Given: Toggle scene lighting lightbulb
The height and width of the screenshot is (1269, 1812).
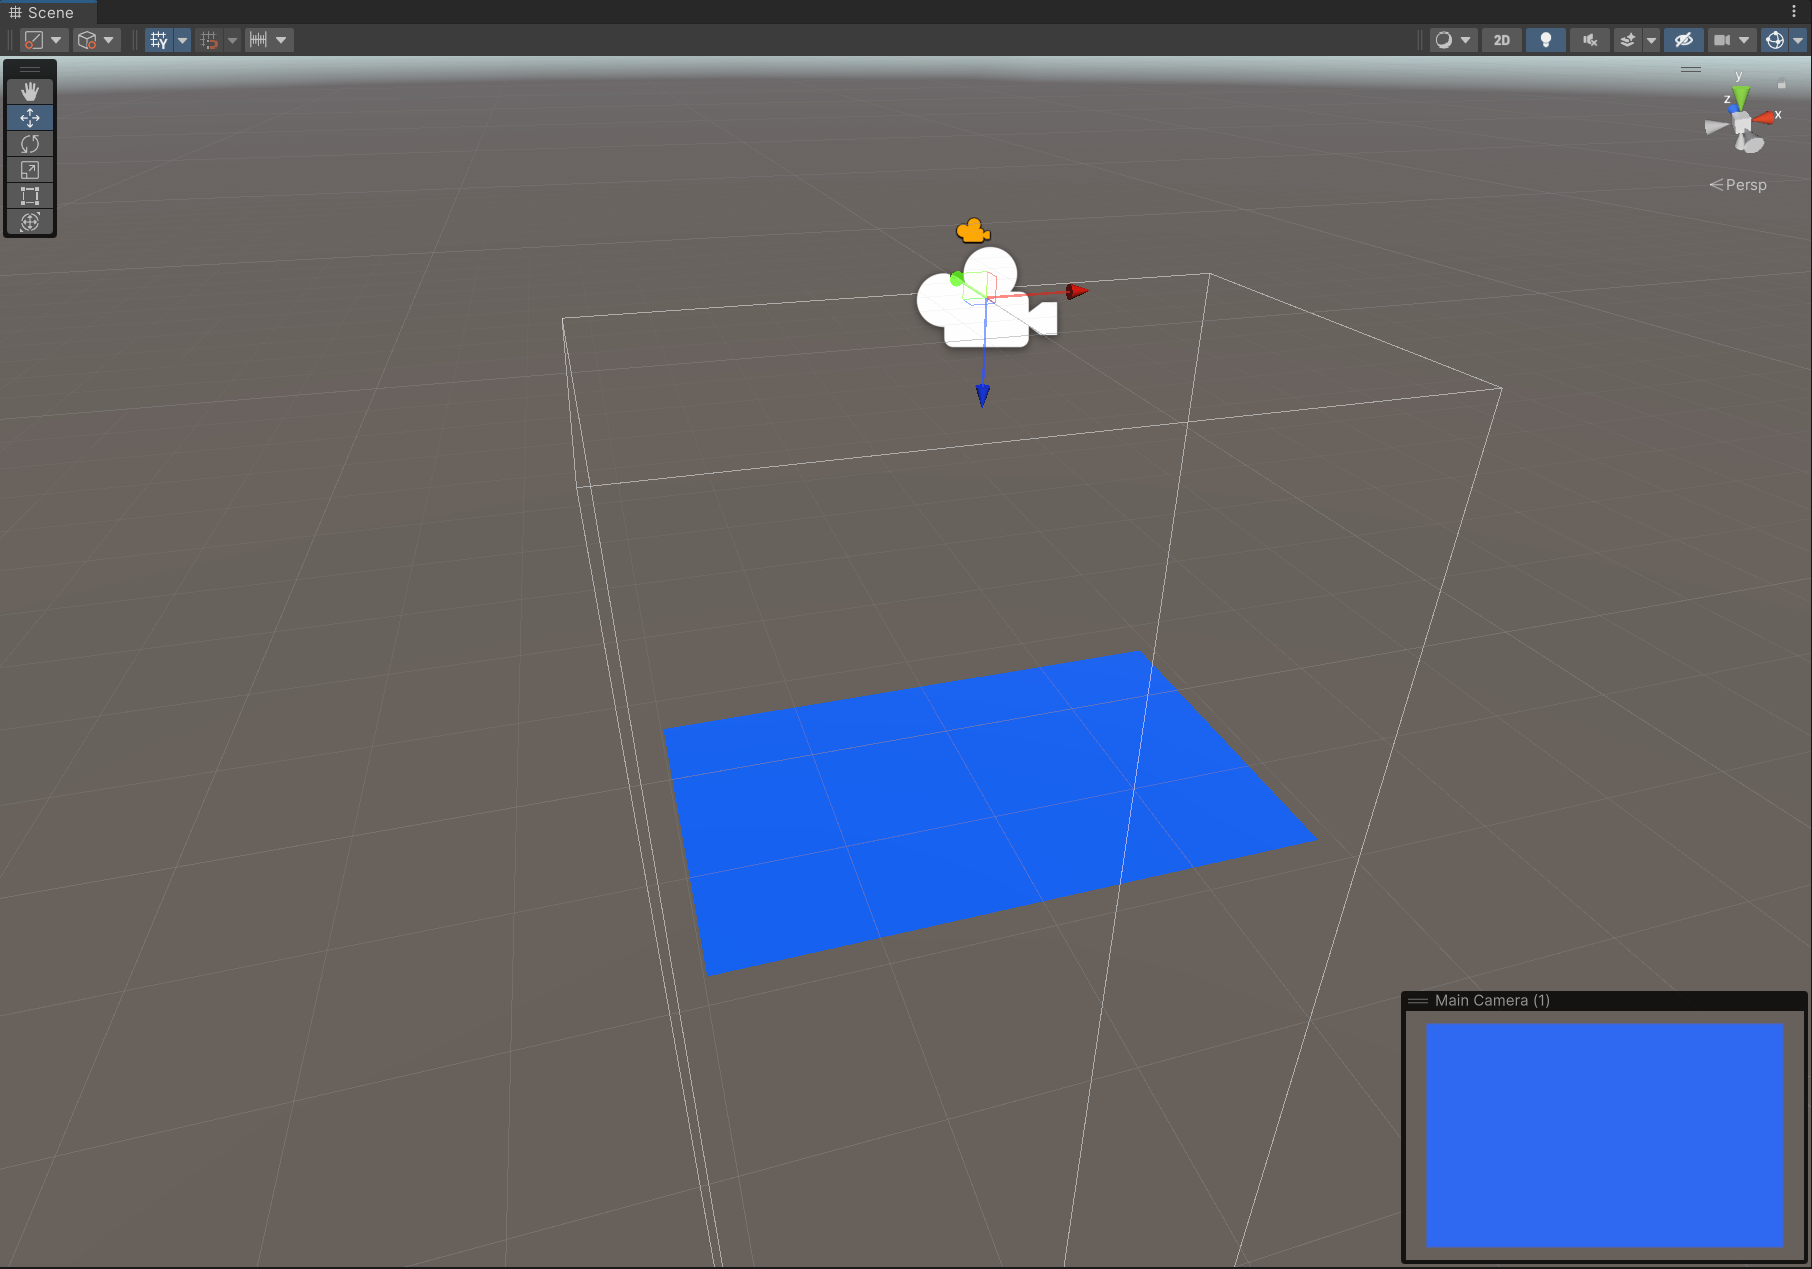Looking at the screenshot, I should [1546, 40].
